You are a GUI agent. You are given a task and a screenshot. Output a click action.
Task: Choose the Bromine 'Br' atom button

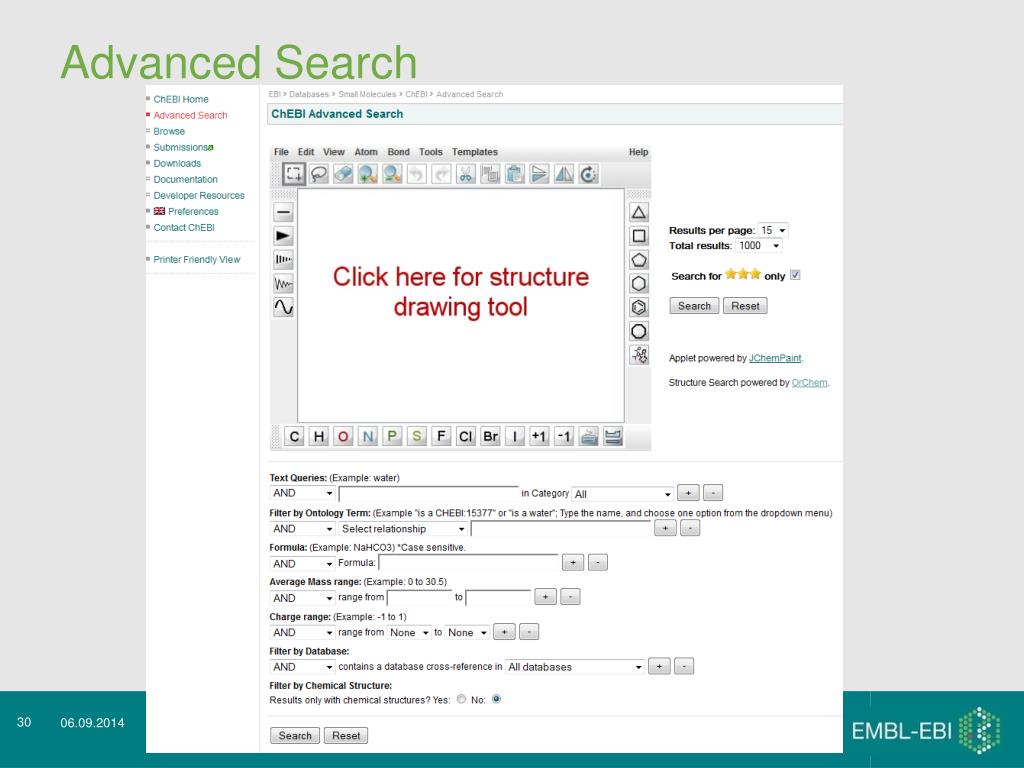490,436
